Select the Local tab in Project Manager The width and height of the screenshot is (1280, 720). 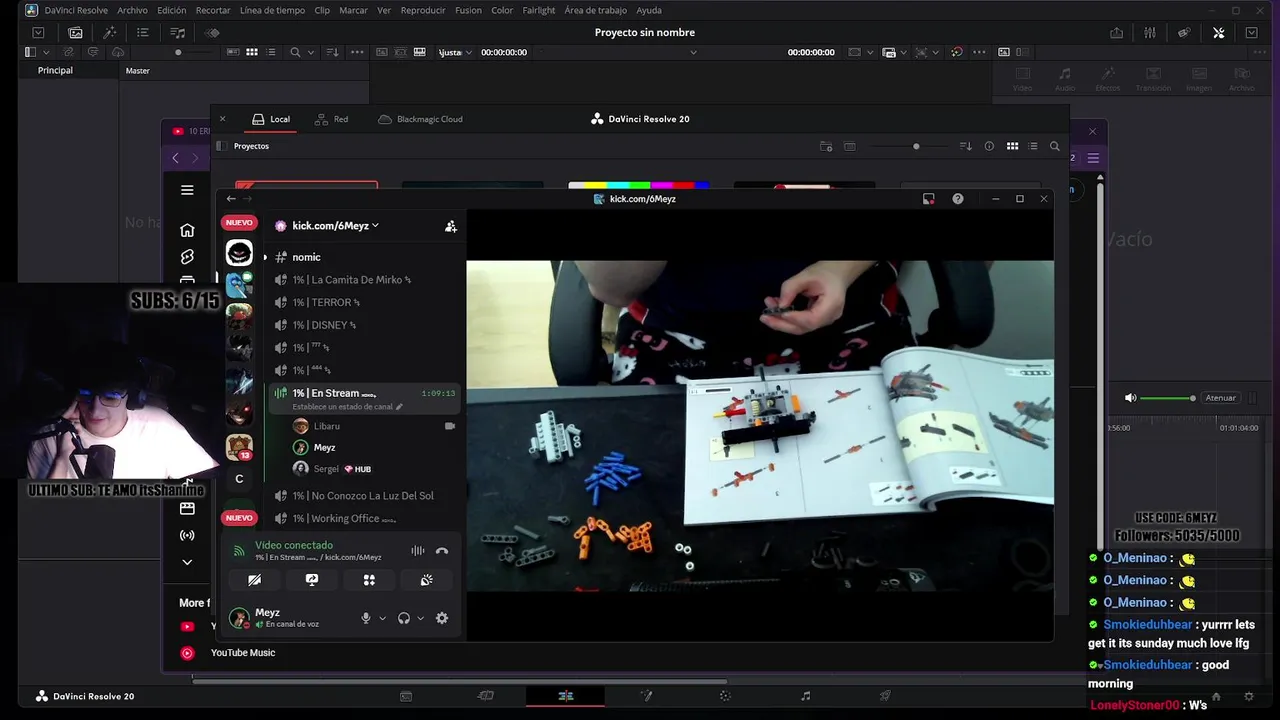271,119
